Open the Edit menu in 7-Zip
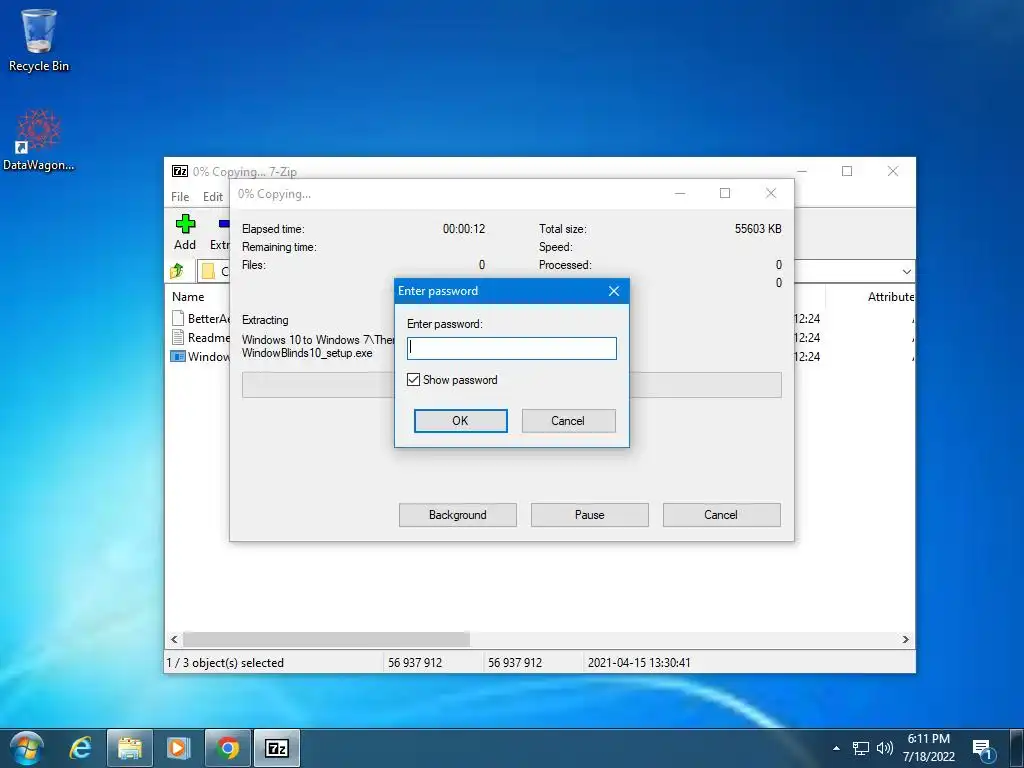1024x768 pixels. pyautogui.click(x=213, y=197)
